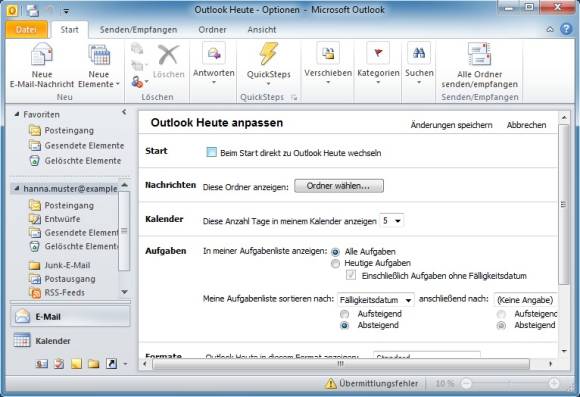Open the Aufgaben icon in navigation bar
This screenshot has height=397, width=580.
coord(59,364)
